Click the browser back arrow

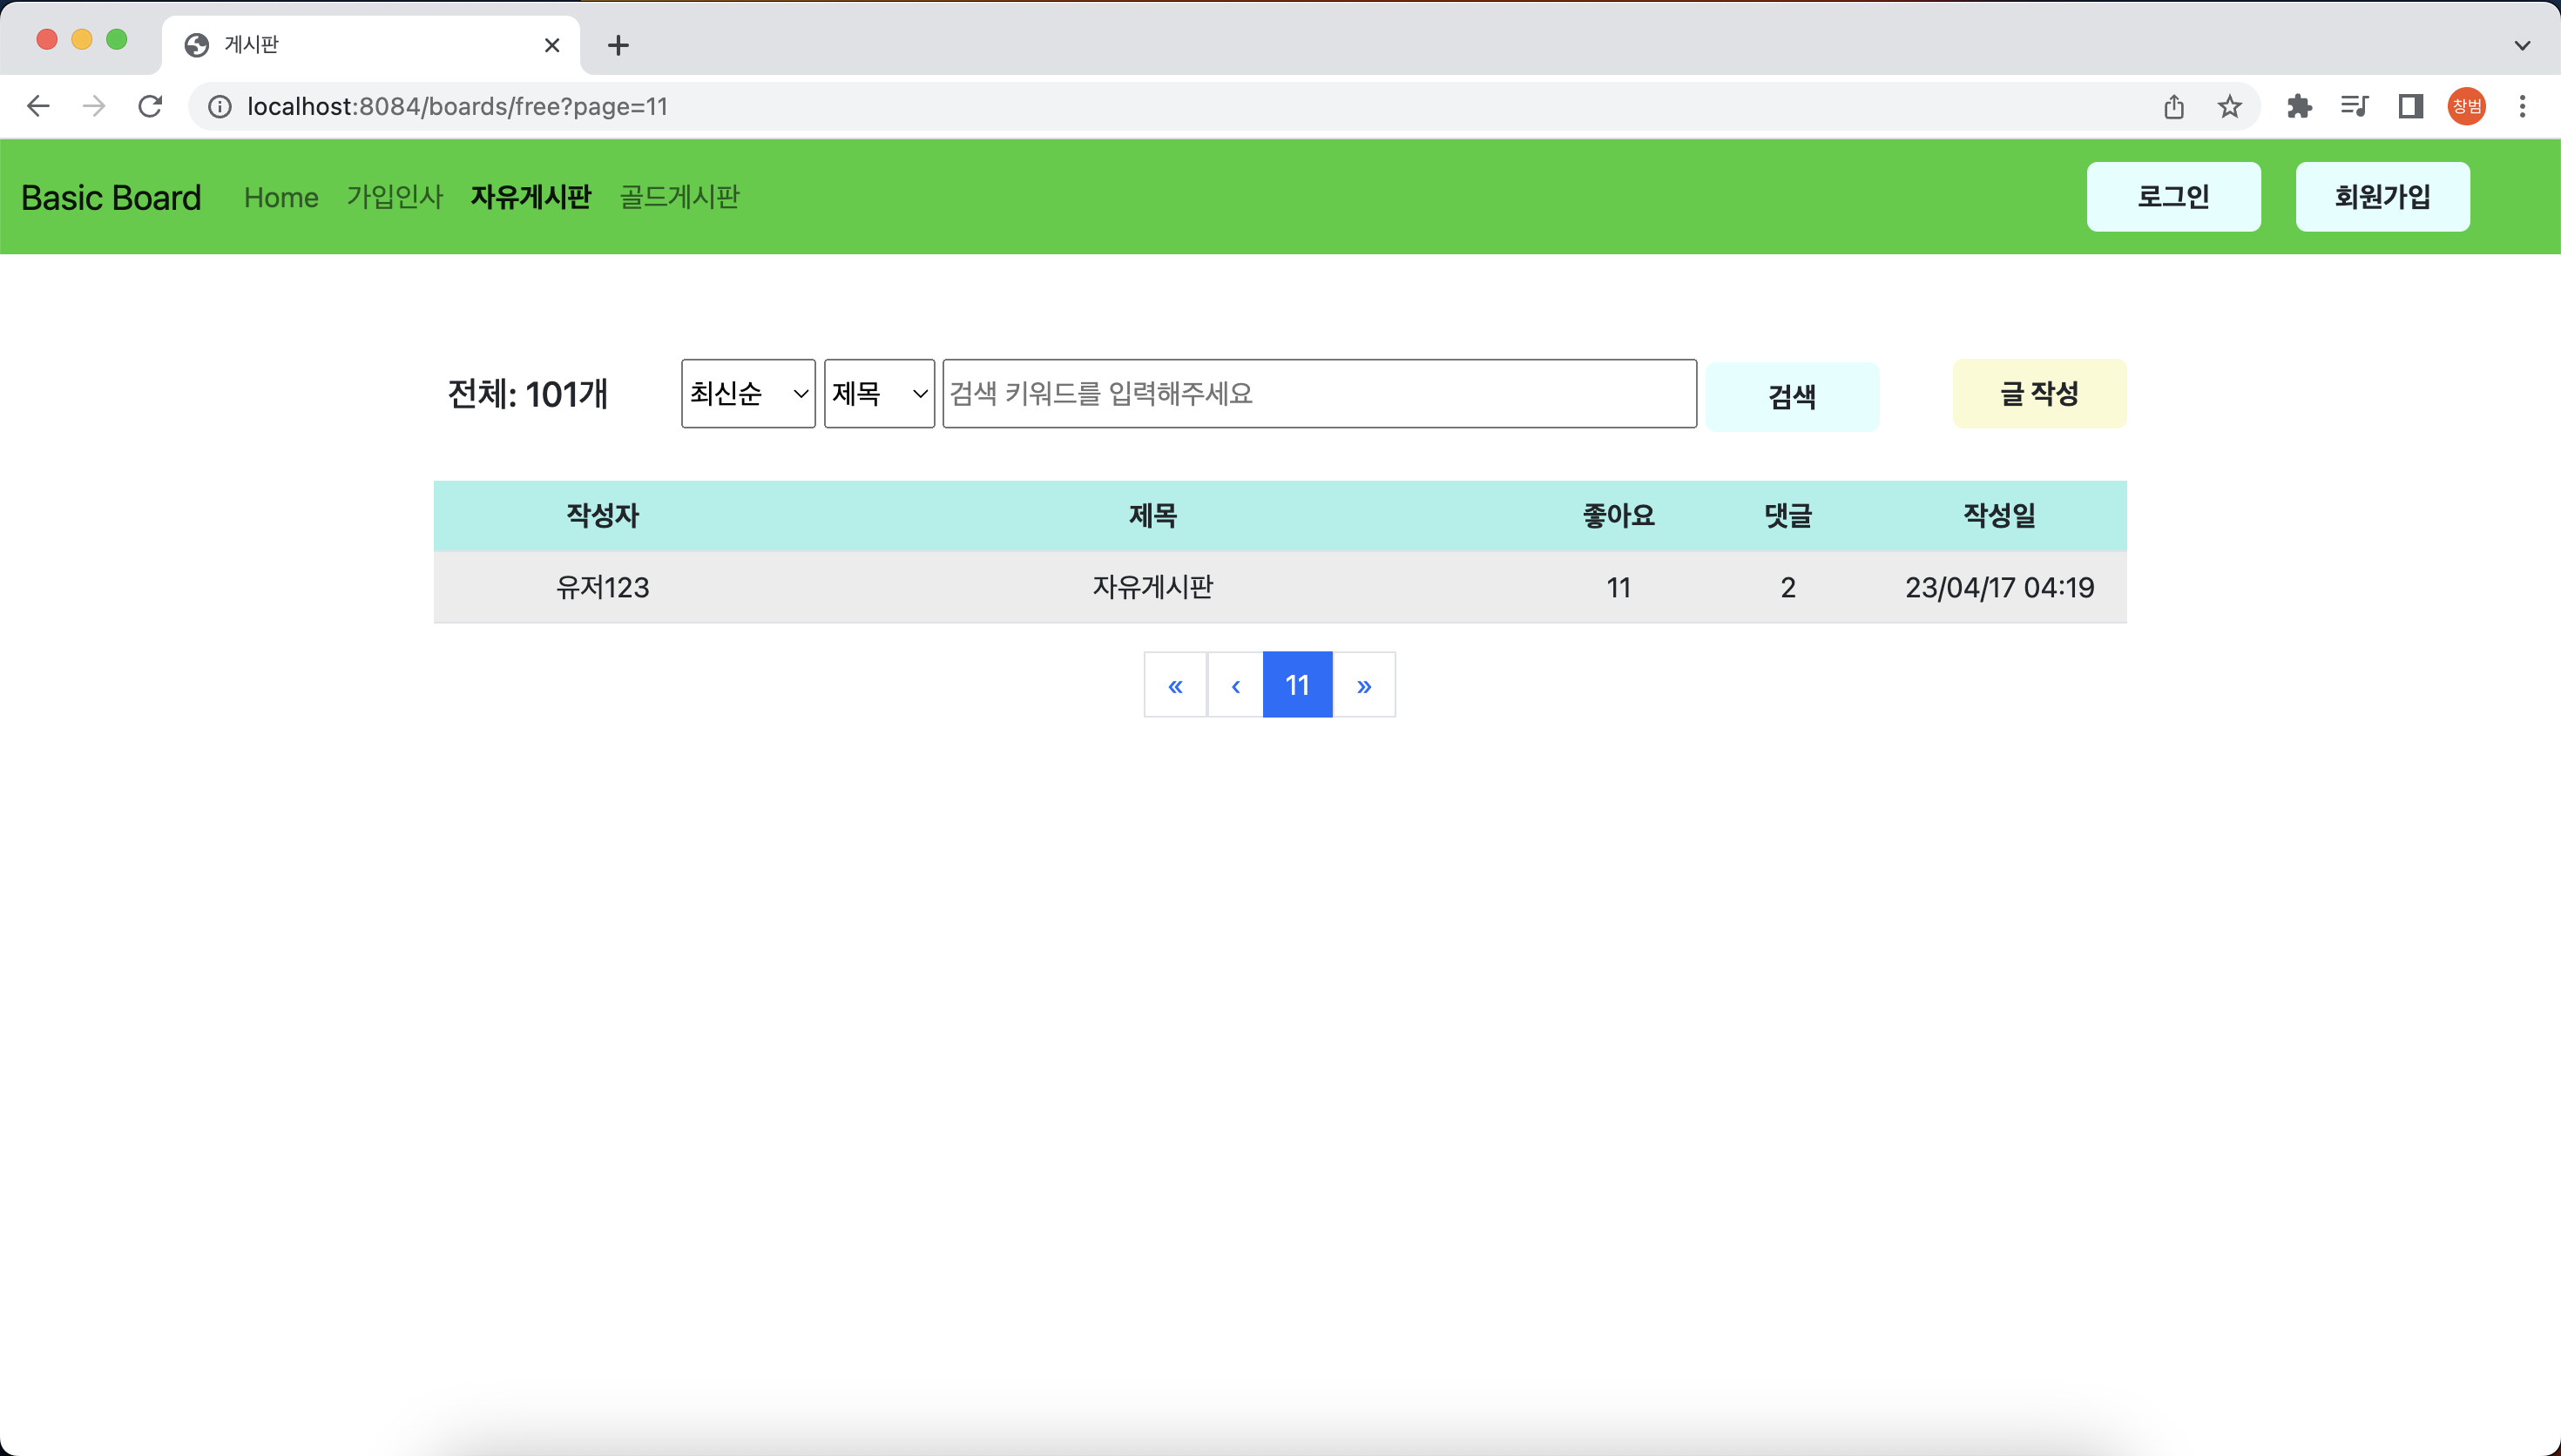click(38, 106)
